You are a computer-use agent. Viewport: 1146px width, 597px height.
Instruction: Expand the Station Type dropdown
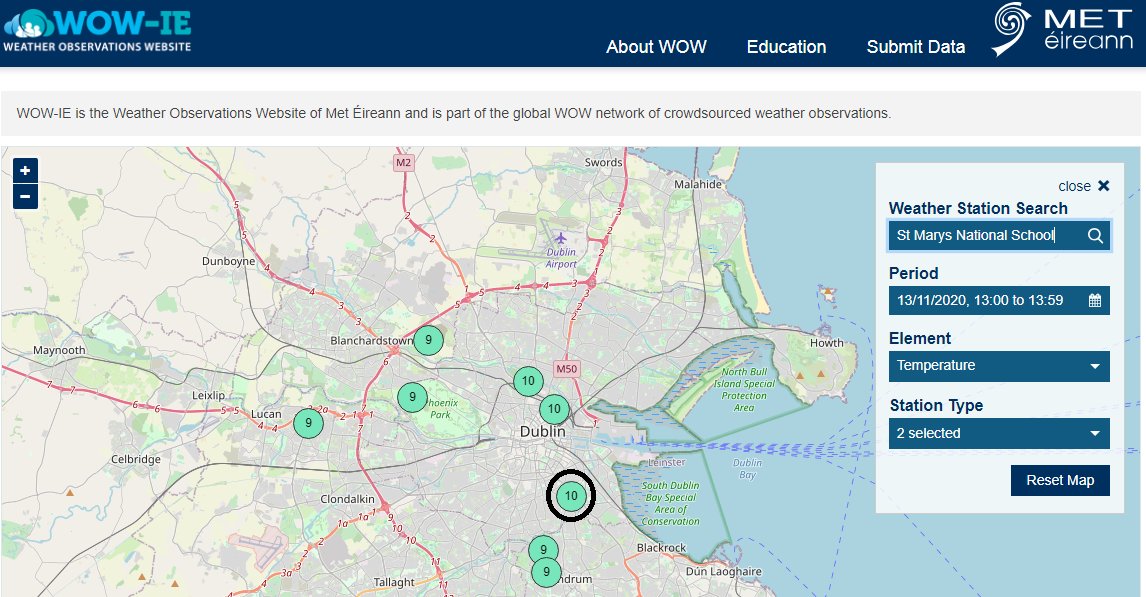[x=999, y=433]
